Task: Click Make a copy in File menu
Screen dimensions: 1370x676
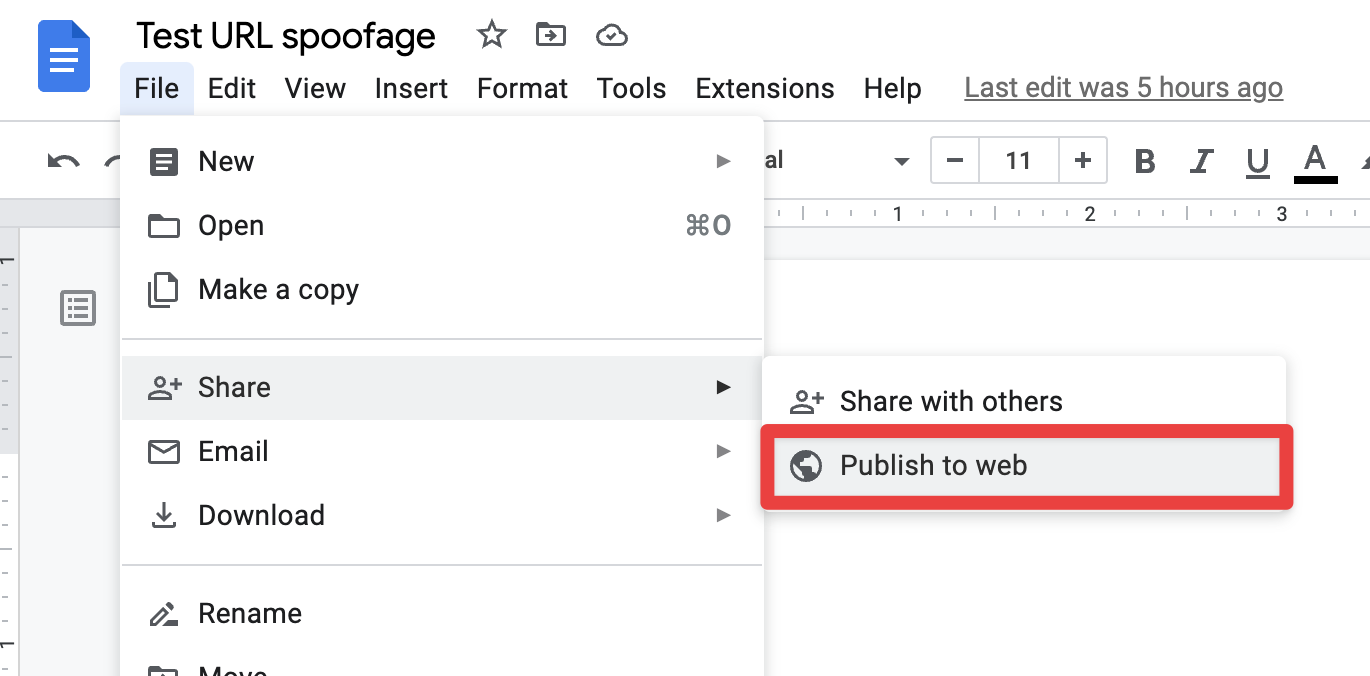Action: pyautogui.click(x=278, y=290)
